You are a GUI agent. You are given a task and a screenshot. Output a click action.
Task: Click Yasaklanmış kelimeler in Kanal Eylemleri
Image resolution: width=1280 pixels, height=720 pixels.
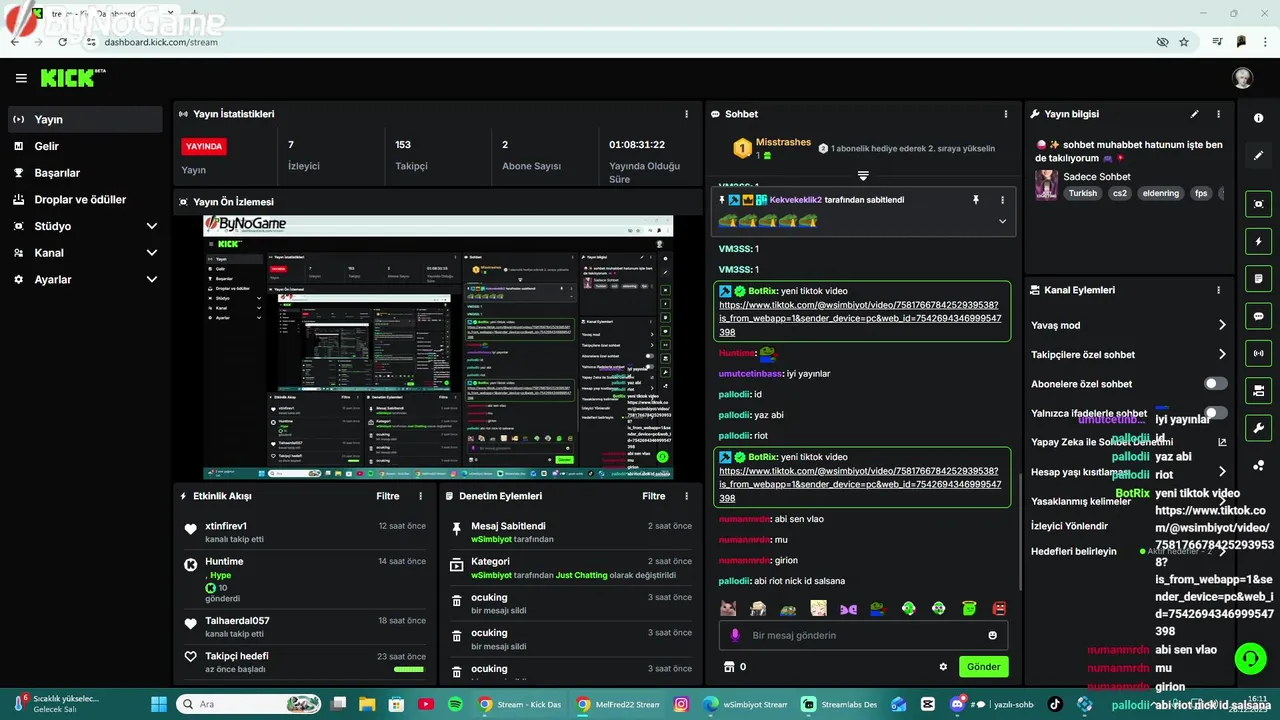tap(1080, 501)
